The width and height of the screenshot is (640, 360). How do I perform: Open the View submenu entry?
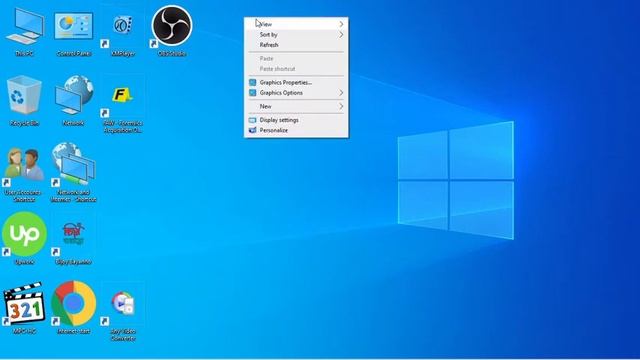pyautogui.click(x=296, y=24)
